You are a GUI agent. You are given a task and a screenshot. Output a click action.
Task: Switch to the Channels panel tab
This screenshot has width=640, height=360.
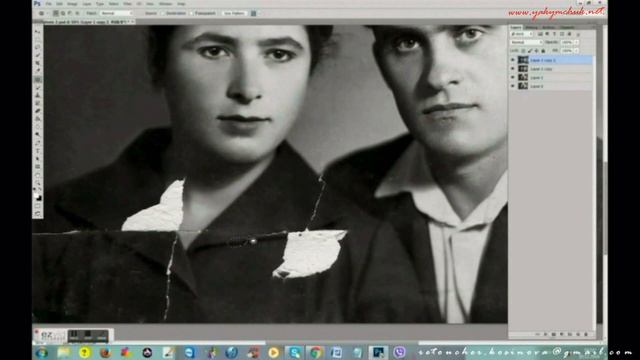pyautogui.click(x=567, y=28)
